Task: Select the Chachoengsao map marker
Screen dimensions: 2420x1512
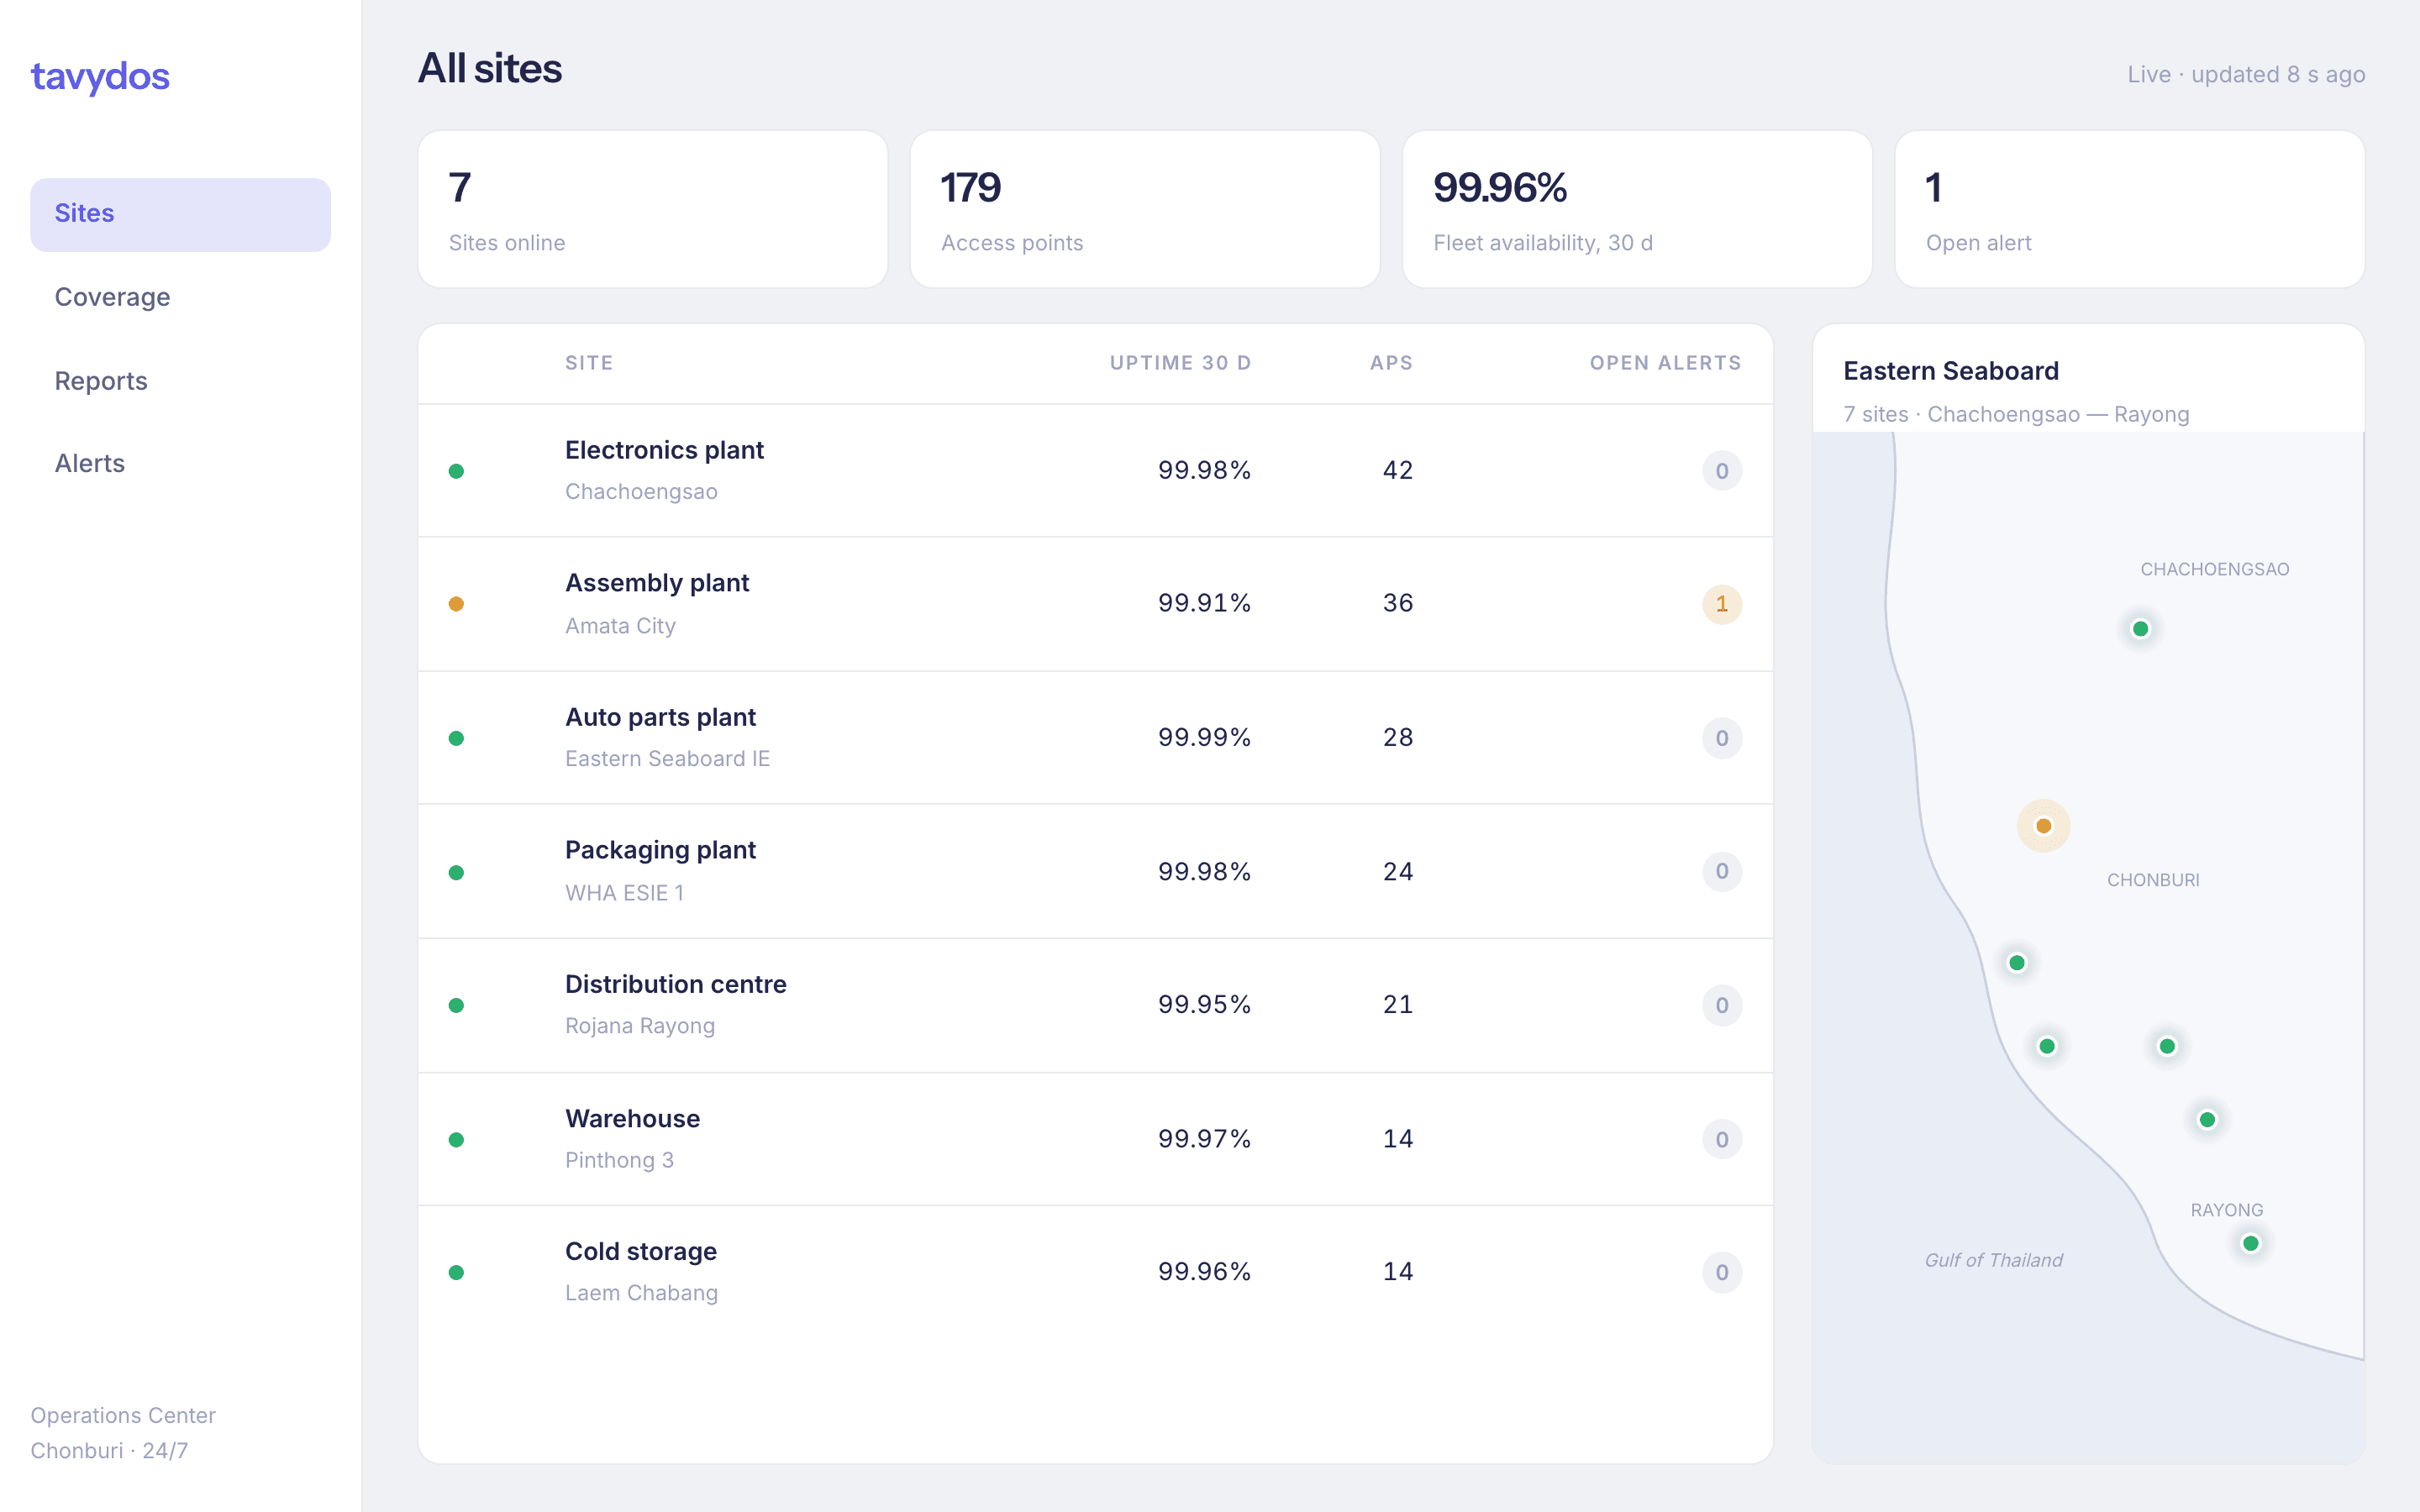Action: (x=2140, y=629)
